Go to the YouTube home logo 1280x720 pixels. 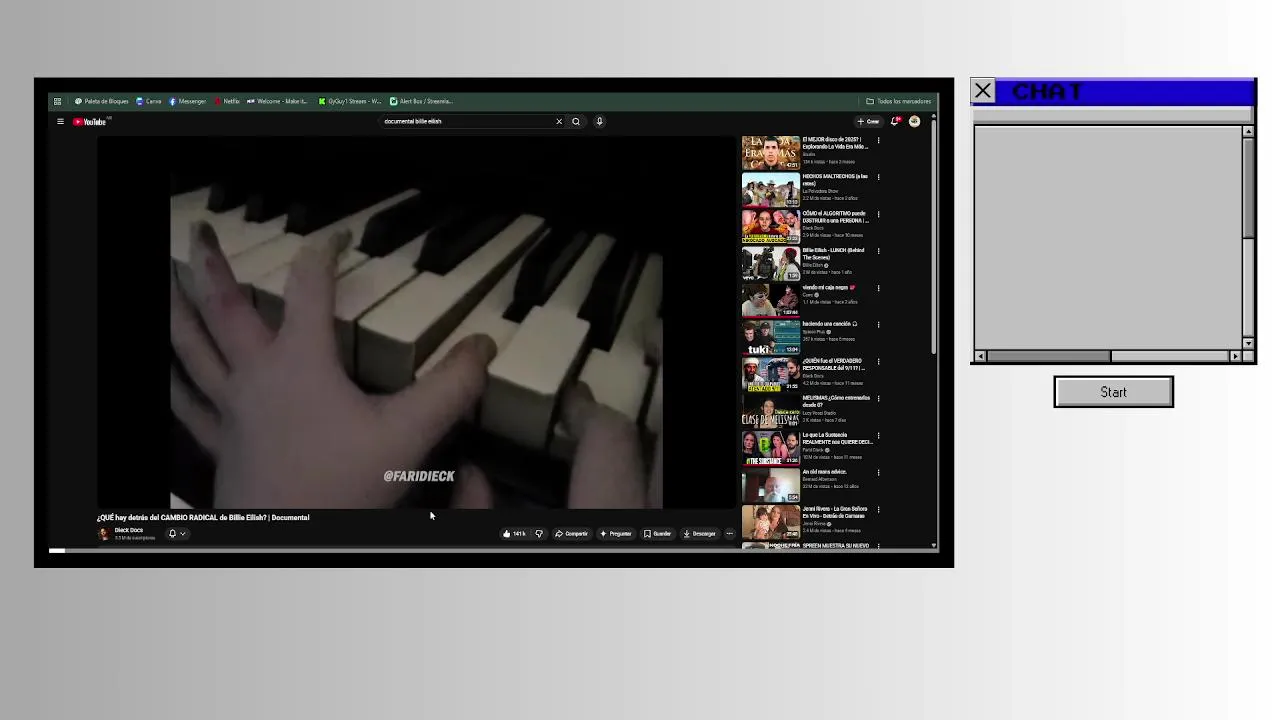(x=89, y=122)
